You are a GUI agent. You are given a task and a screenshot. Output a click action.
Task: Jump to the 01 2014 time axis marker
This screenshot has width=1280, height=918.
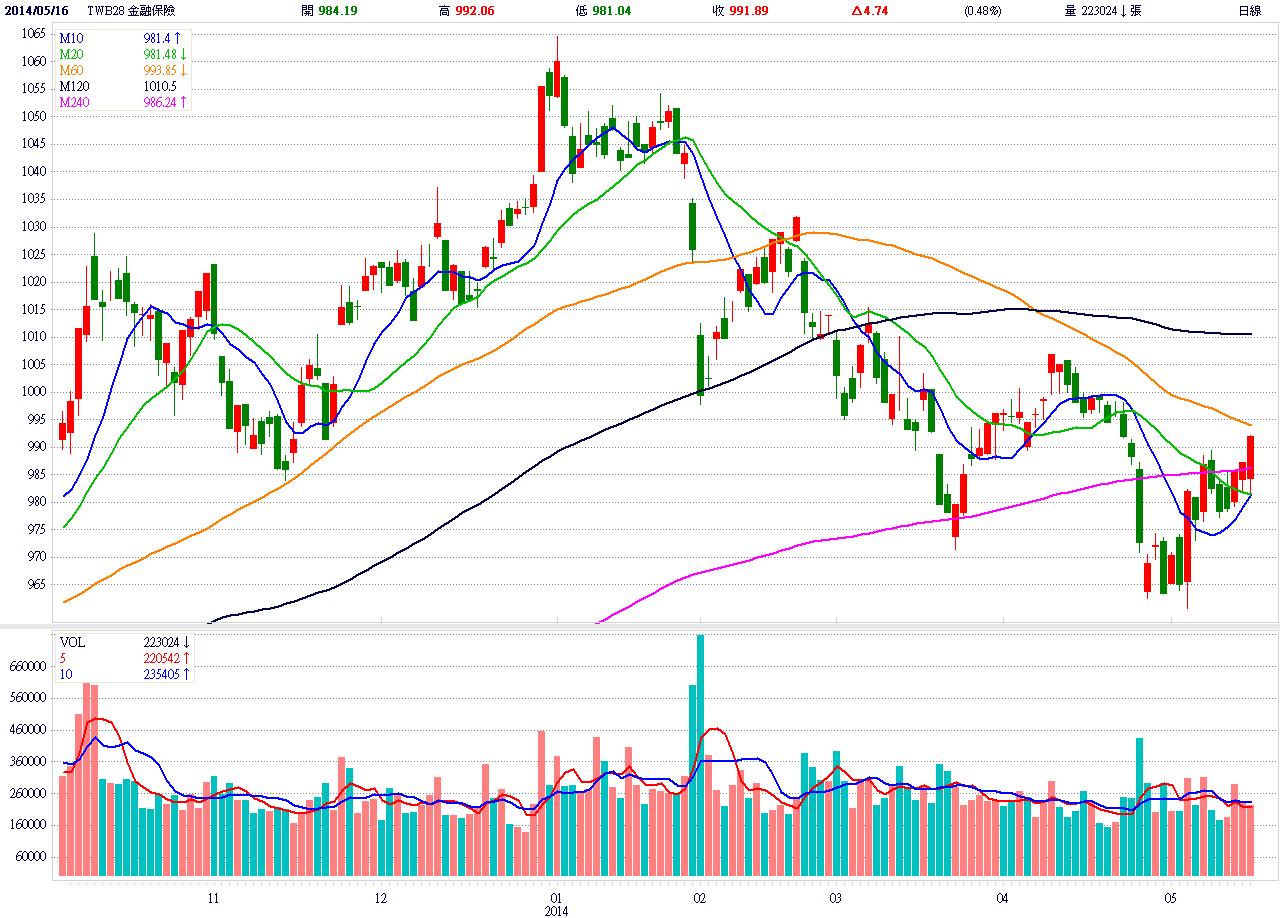(555, 905)
